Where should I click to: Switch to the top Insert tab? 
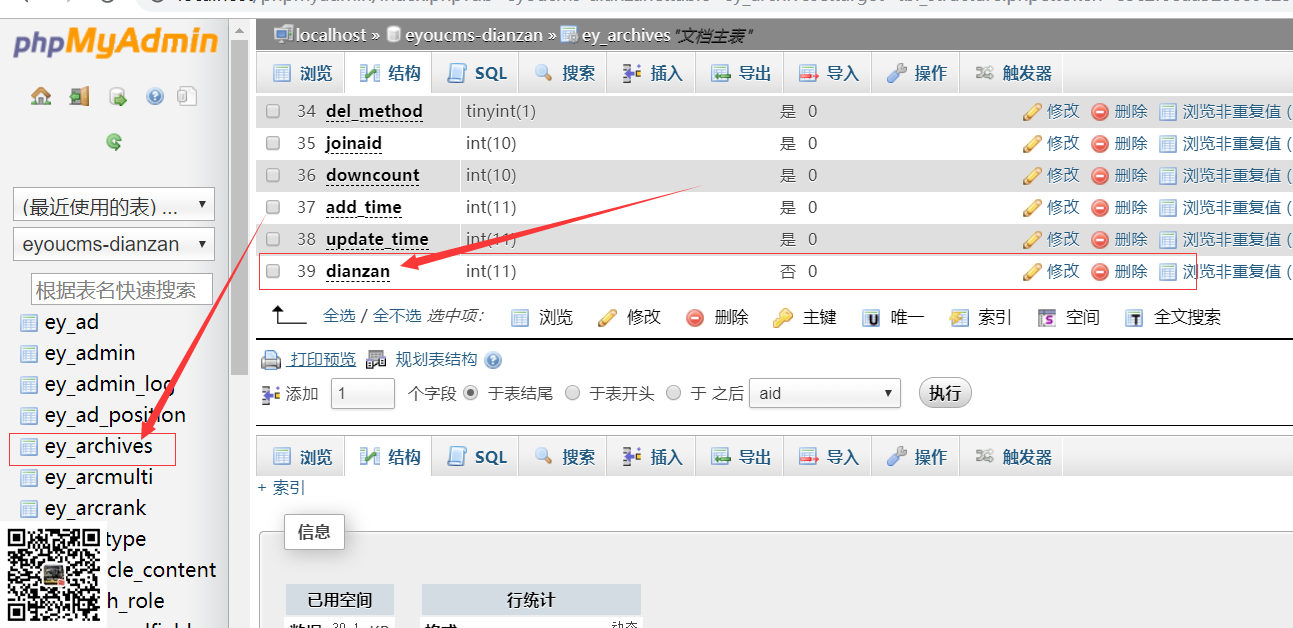(653, 73)
